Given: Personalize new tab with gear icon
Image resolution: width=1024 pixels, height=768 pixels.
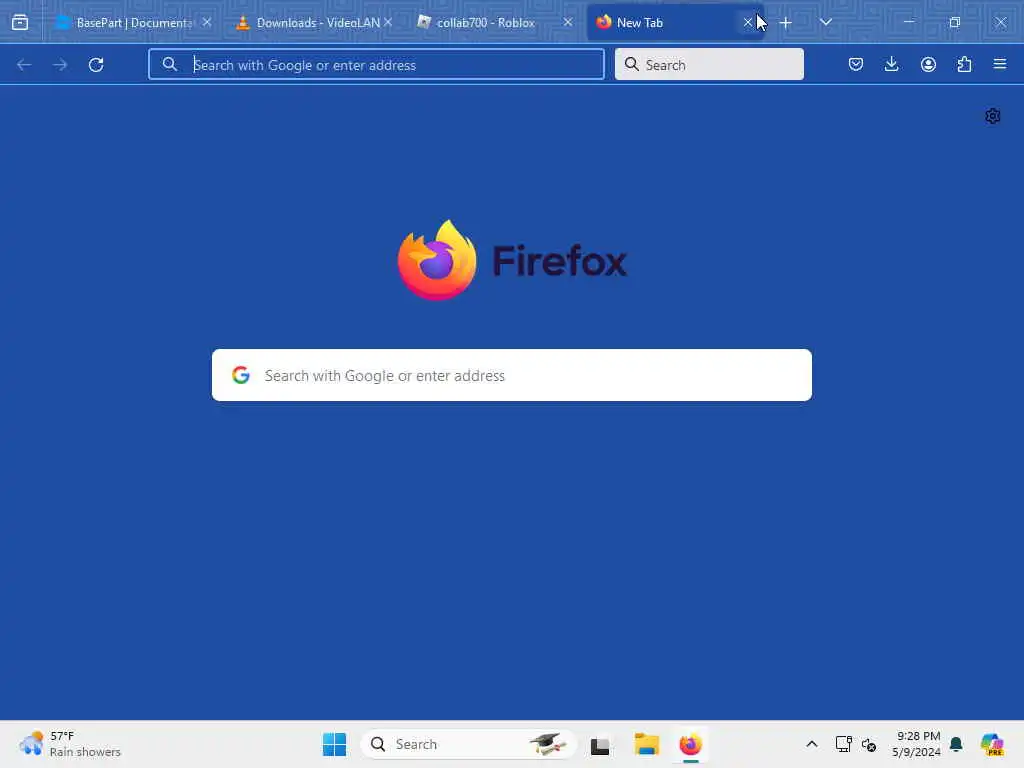Looking at the screenshot, I should pos(993,116).
